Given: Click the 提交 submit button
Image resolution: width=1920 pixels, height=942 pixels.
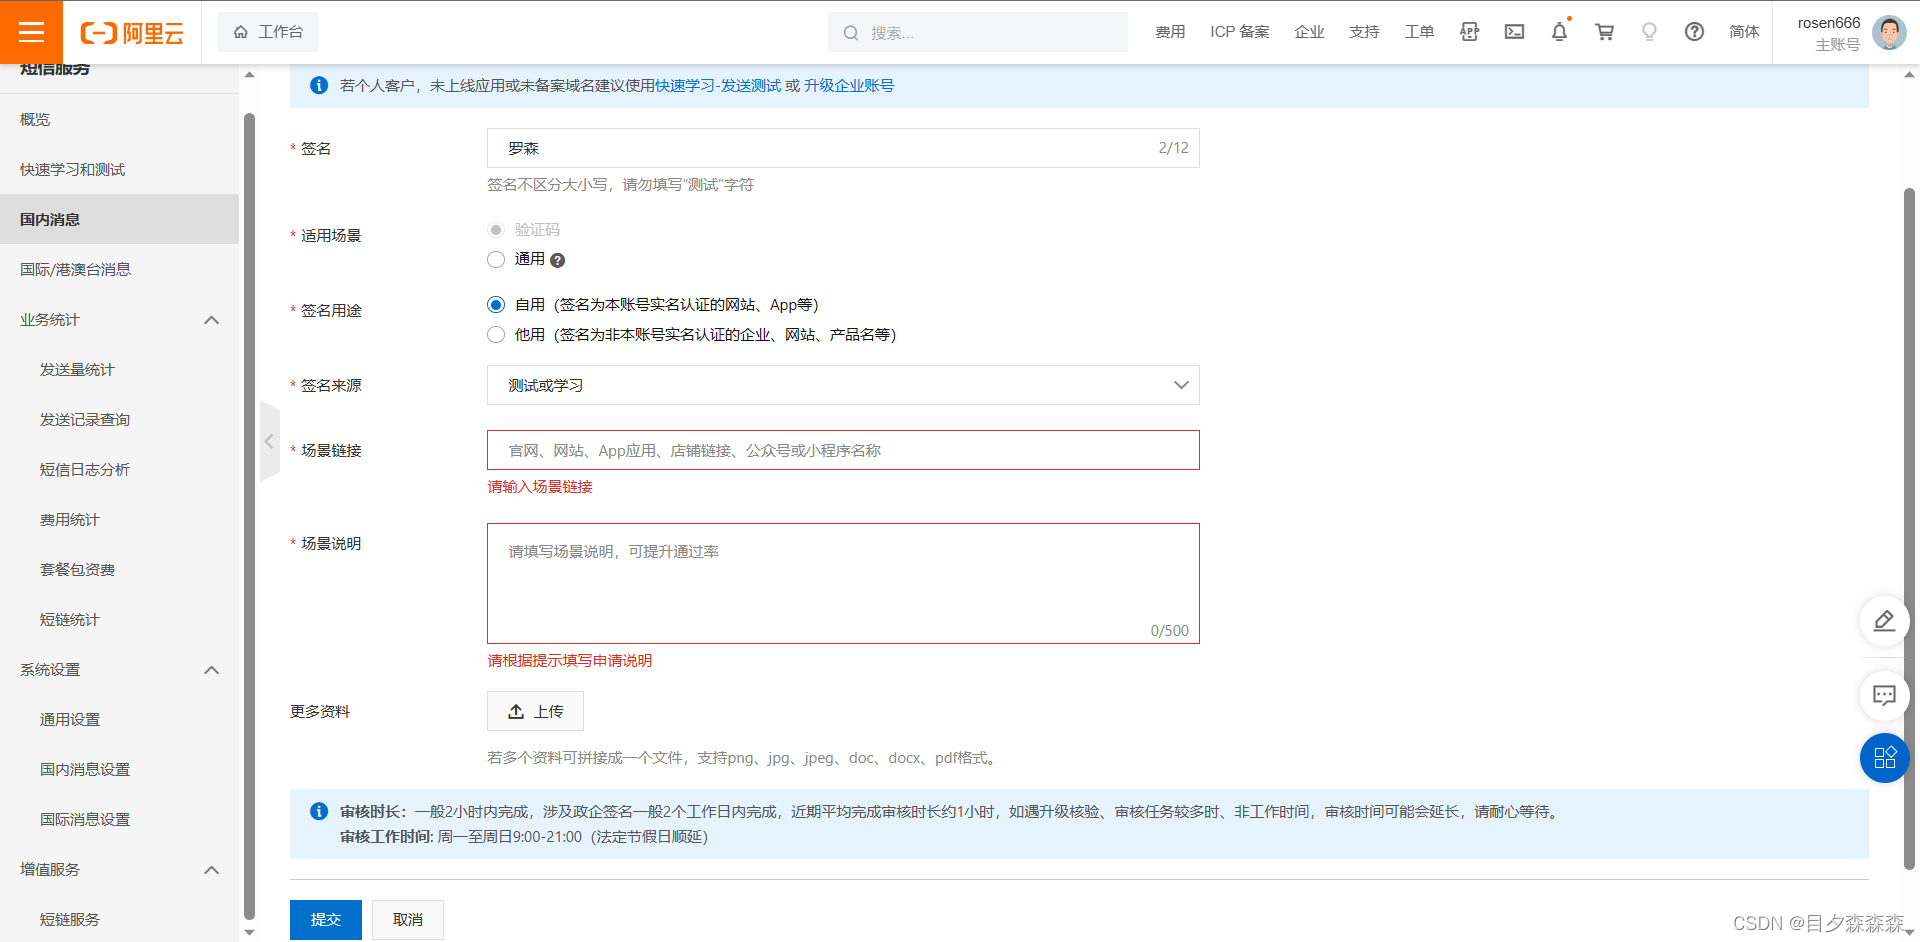Looking at the screenshot, I should pyautogui.click(x=325, y=919).
